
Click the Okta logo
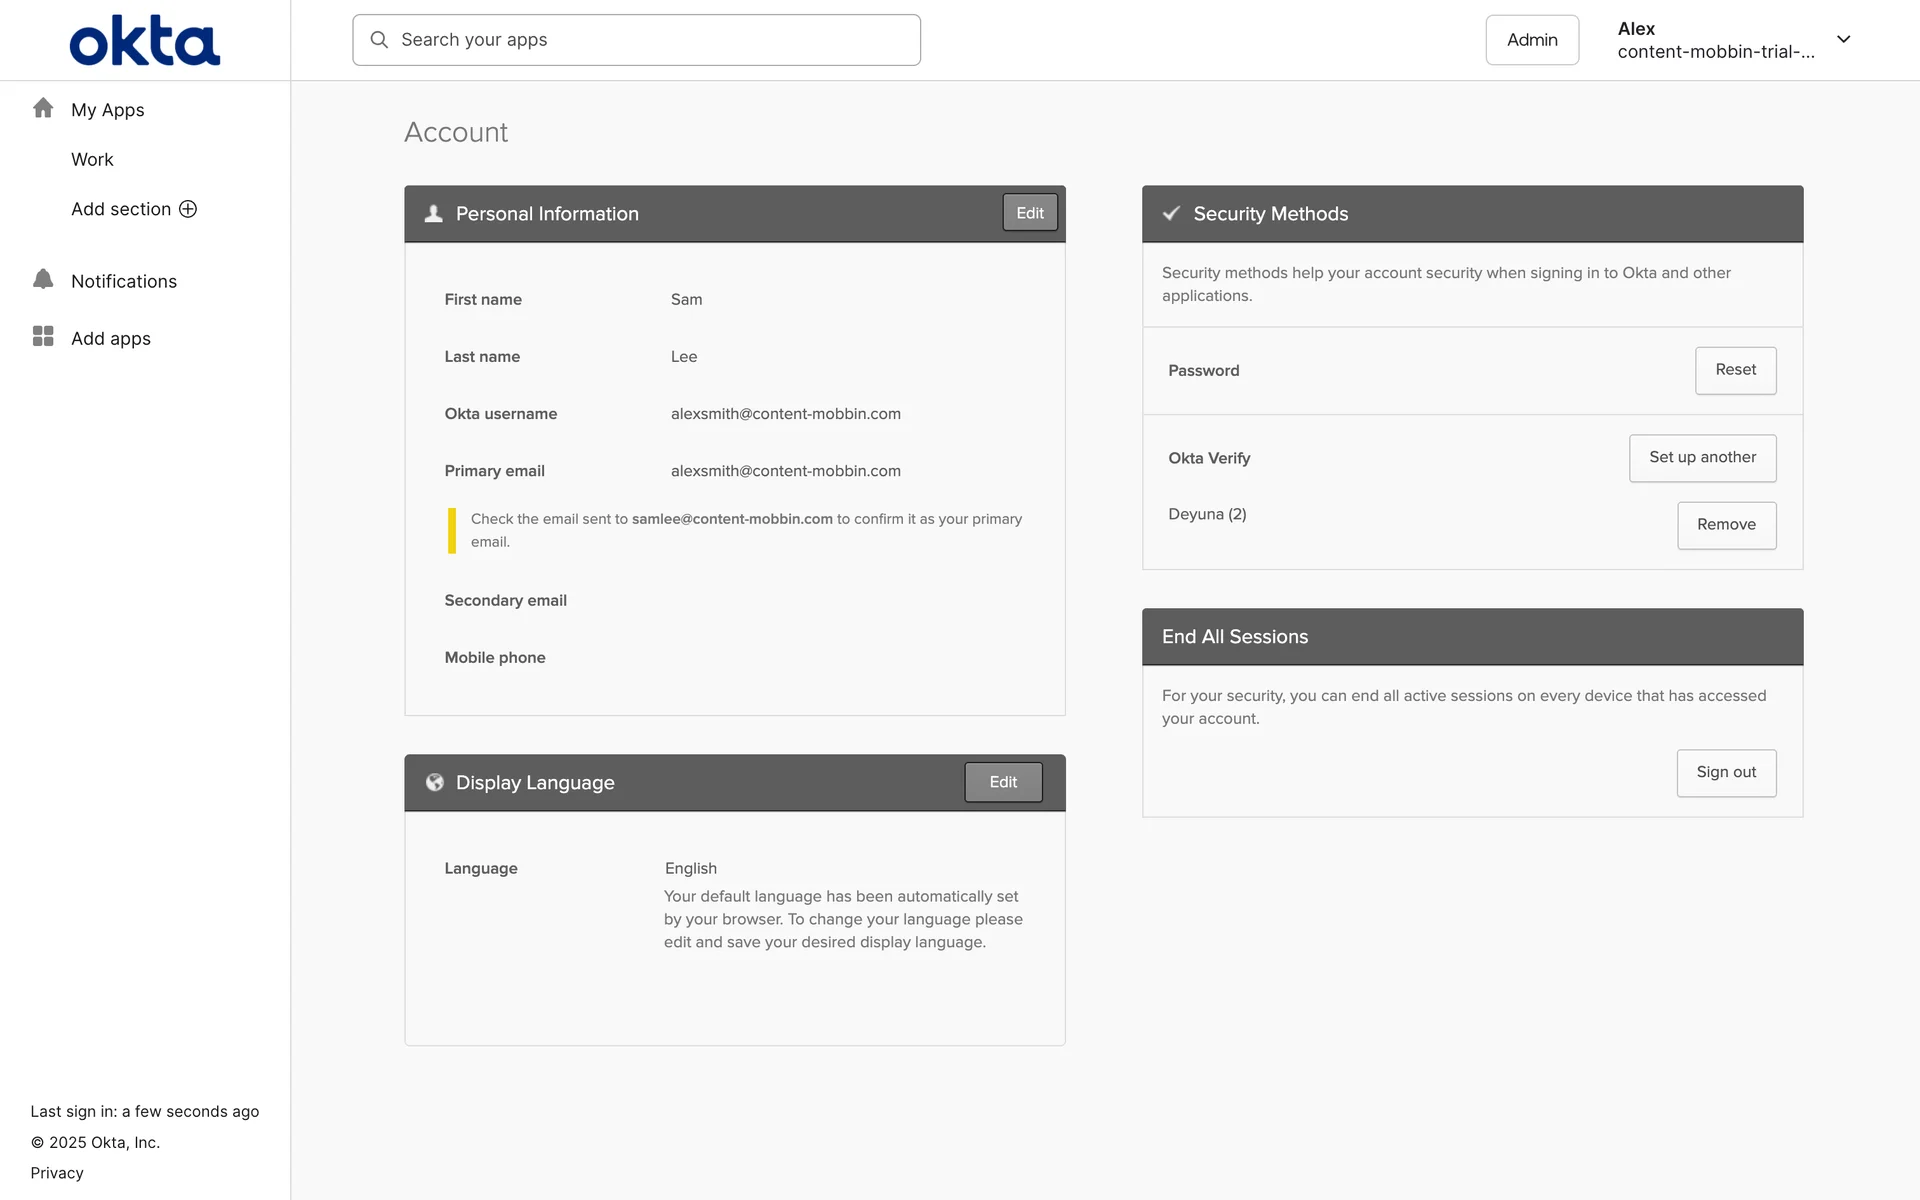(x=145, y=41)
